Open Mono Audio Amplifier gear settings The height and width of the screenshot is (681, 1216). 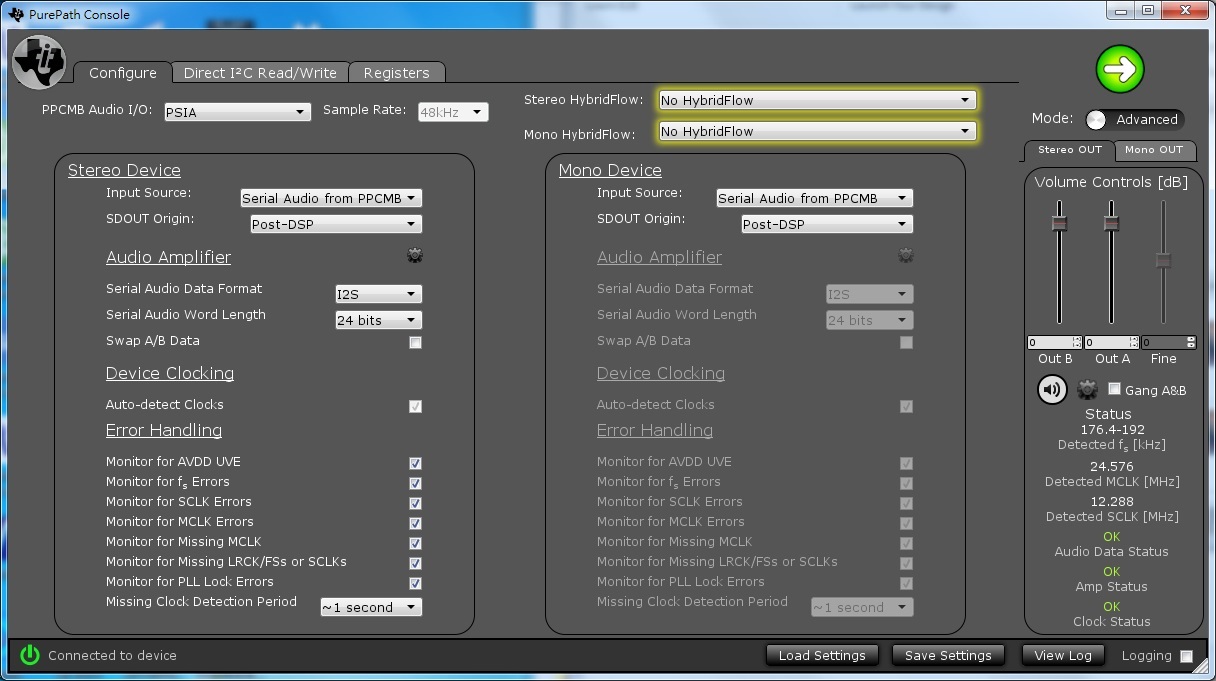click(x=906, y=256)
